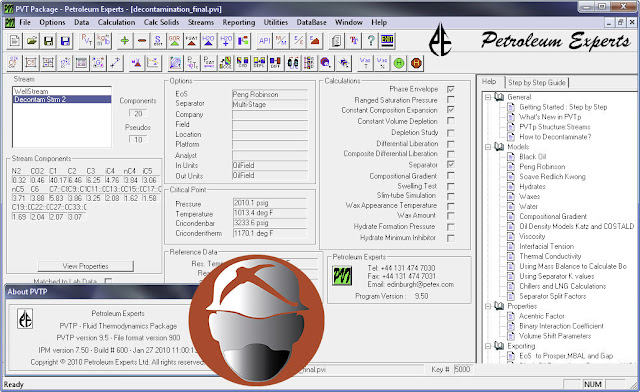Click the PSAT red triangle icon

pos(191,41)
